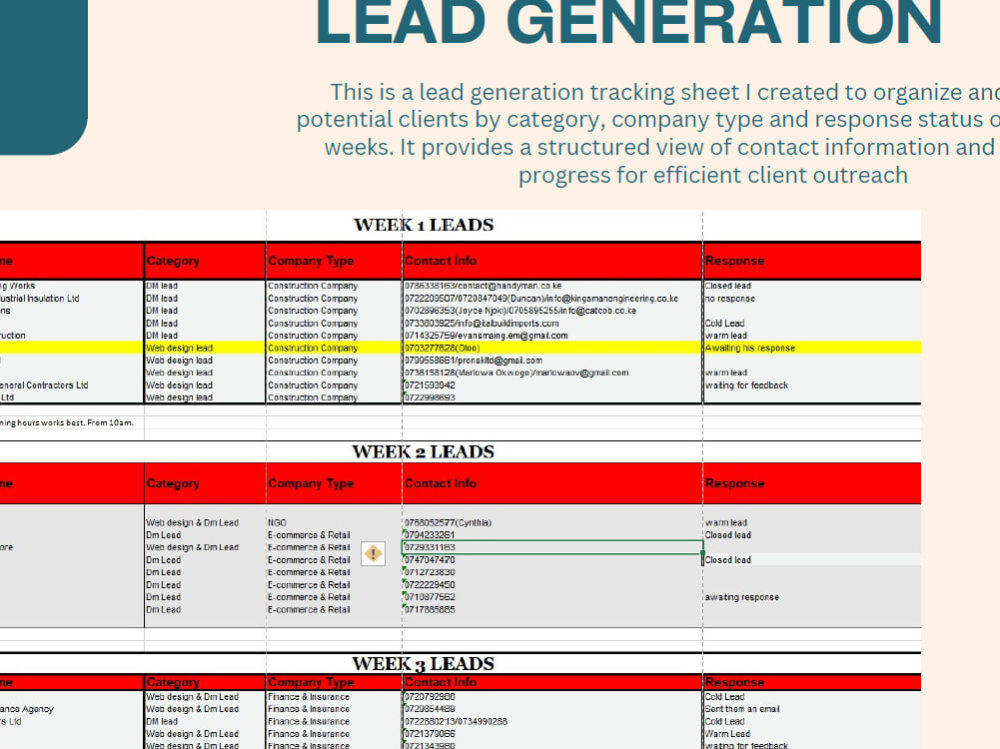The height and width of the screenshot is (749, 1000).
Task: Click the 0721593942 contact cell
Action: (x=552, y=385)
